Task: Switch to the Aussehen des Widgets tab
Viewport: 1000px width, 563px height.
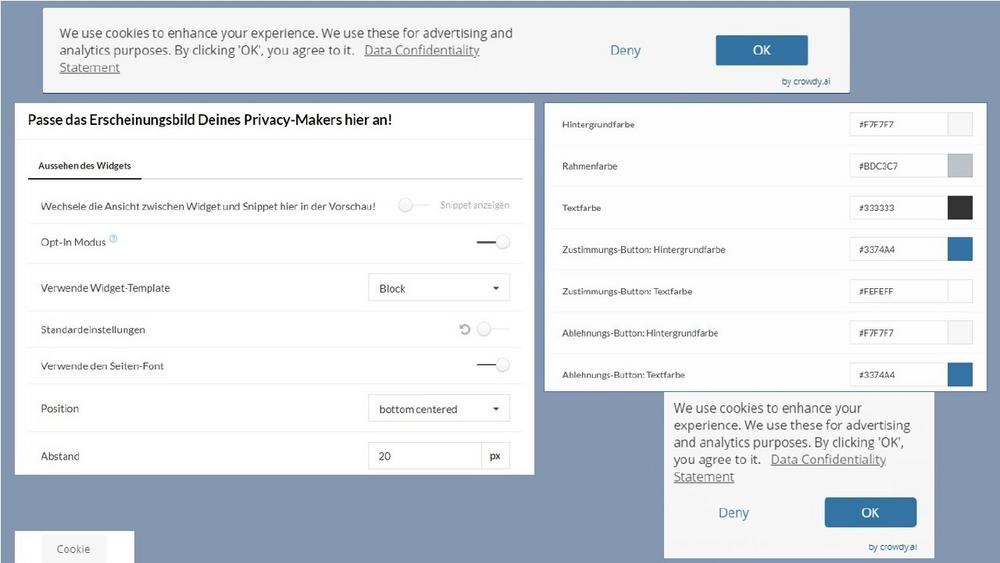Action: click(x=85, y=165)
